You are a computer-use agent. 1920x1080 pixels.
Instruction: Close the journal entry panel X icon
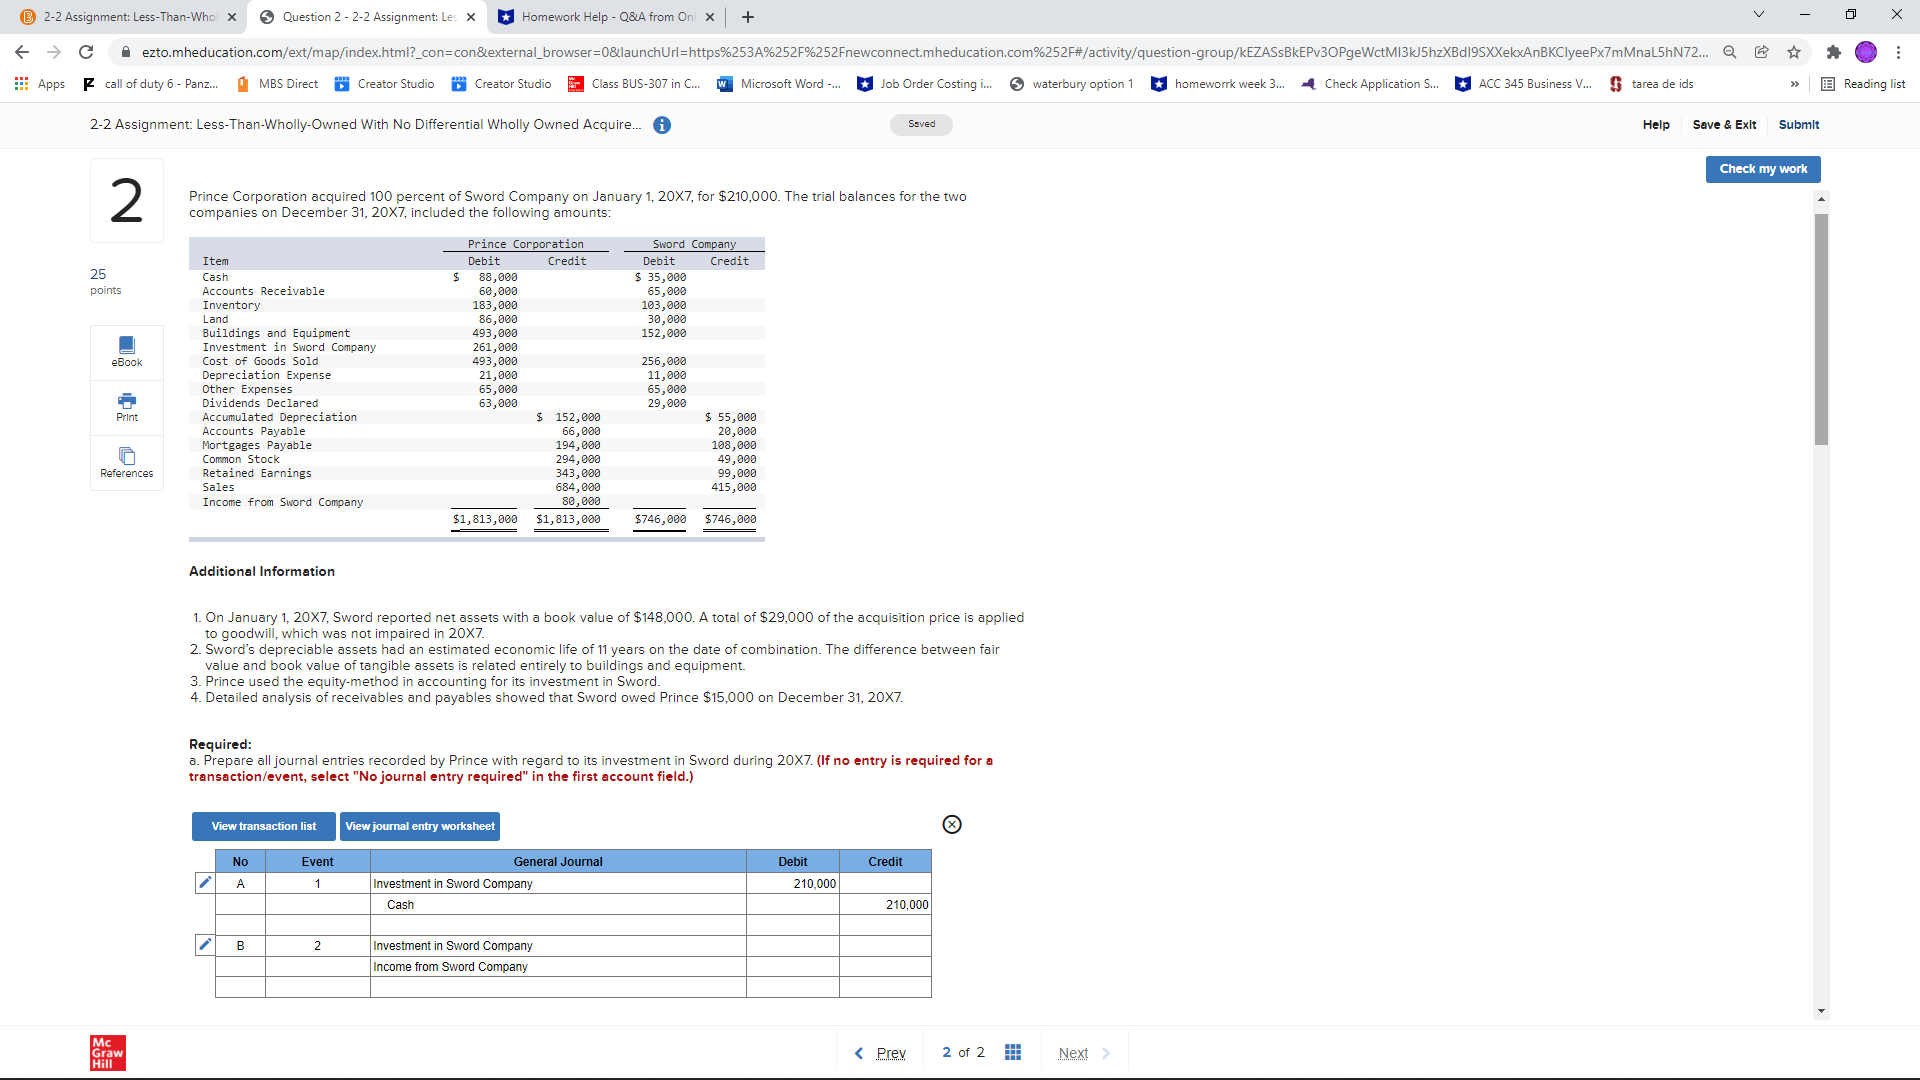pos(952,824)
